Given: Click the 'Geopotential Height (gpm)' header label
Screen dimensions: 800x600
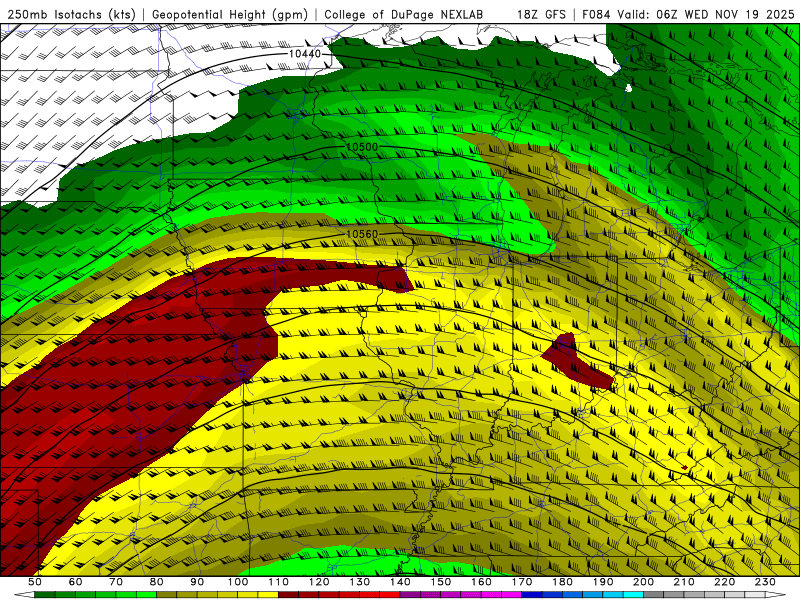Looking at the screenshot, I should 230,15.
